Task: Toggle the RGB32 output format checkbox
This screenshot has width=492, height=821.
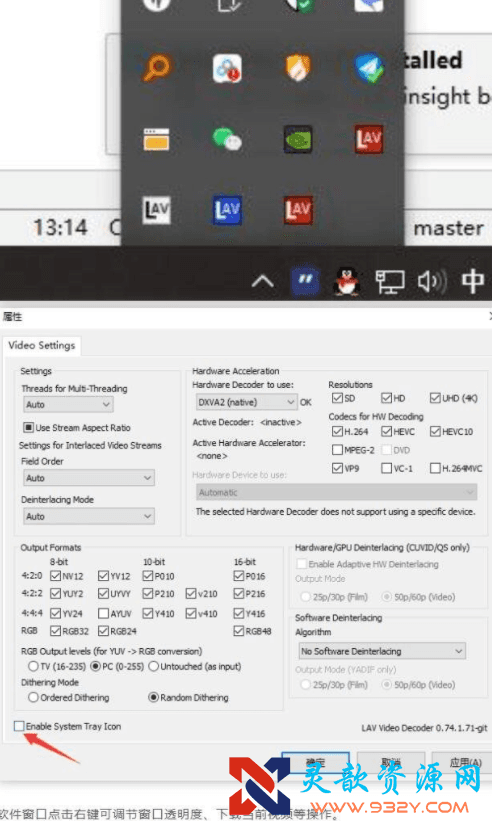Action: pyautogui.click(x=55, y=631)
